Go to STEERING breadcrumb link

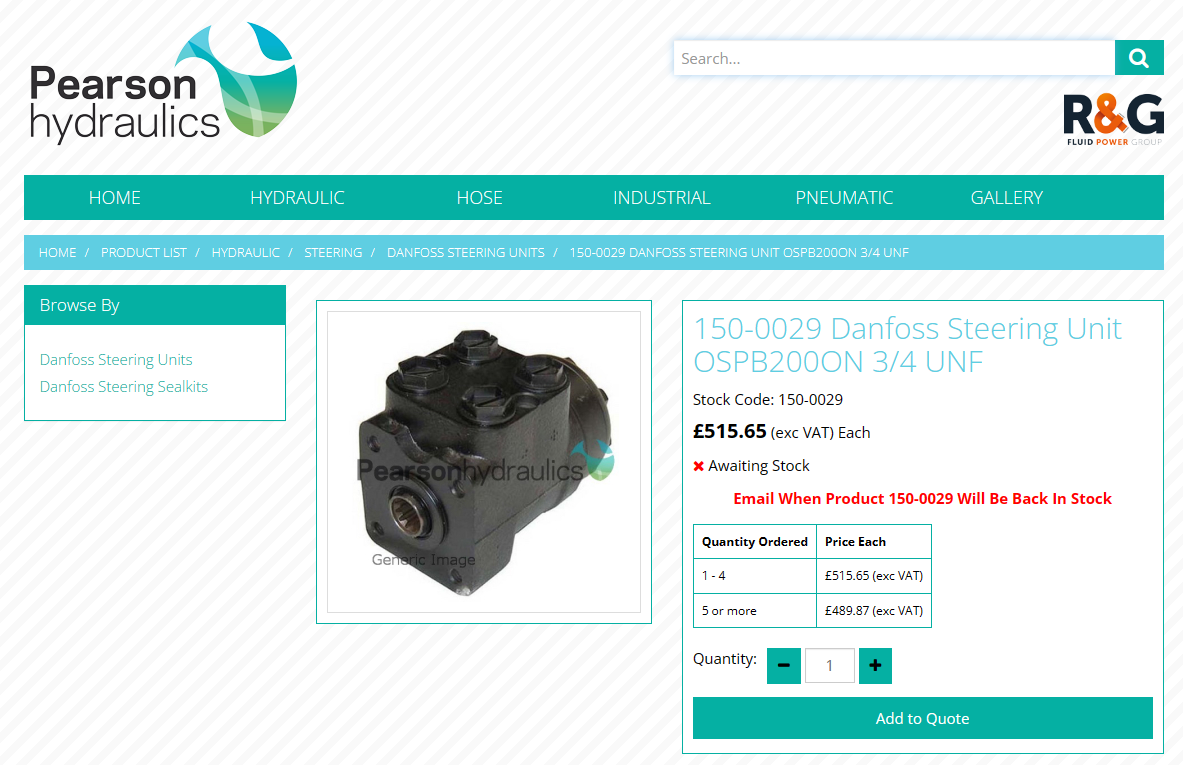(333, 253)
